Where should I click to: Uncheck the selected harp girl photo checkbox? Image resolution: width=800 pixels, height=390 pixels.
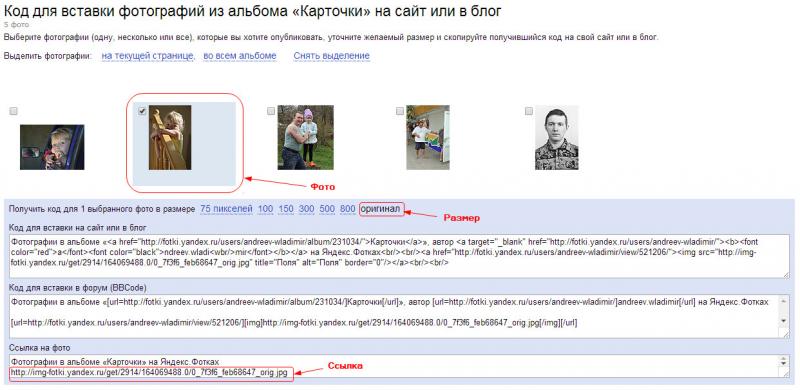coord(142,111)
